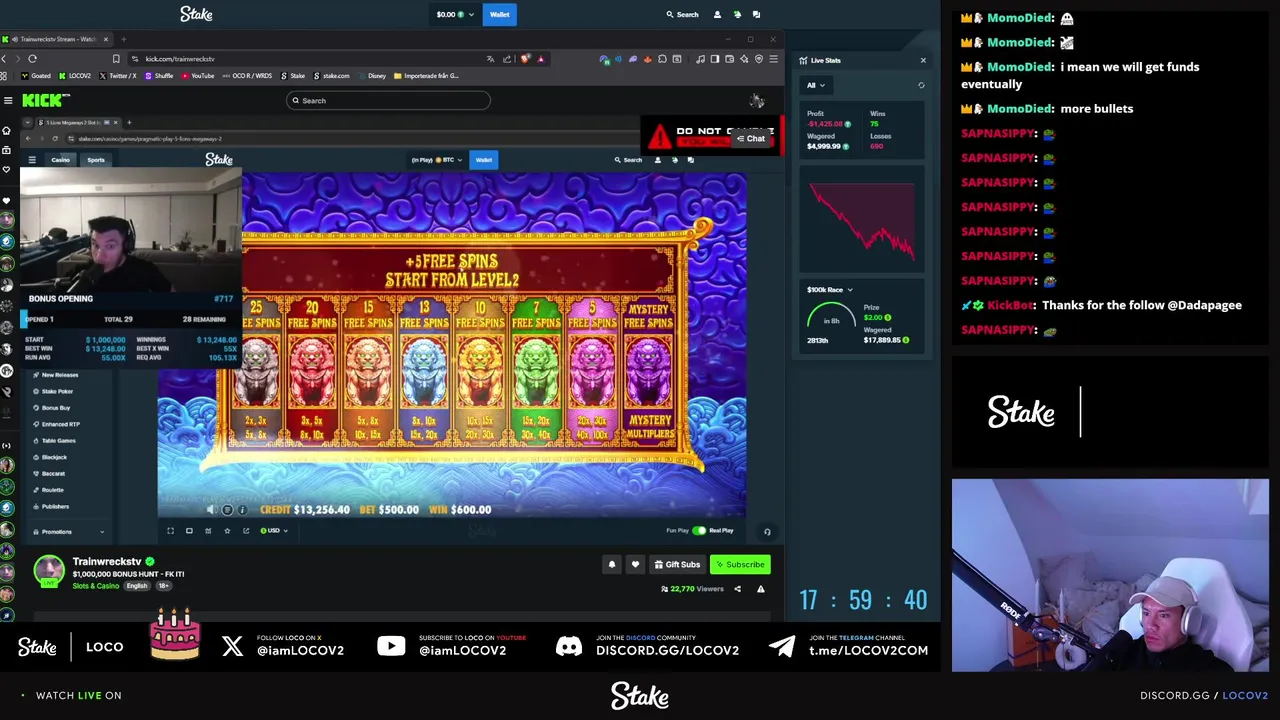Favorite the slot game with star

(227, 531)
